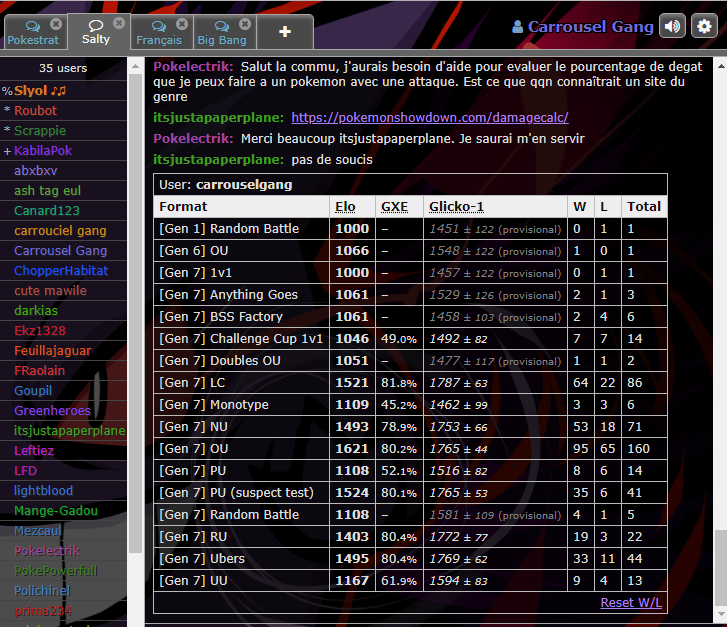Close the Pokestrat chat tab

coord(56,24)
